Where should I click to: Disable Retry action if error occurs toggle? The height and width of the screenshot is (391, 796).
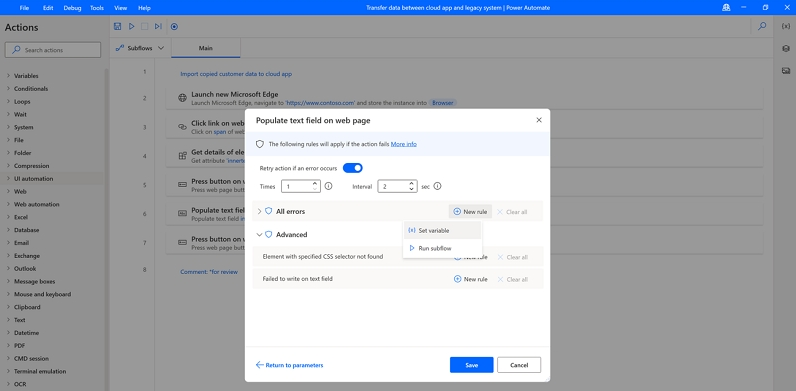[353, 168]
